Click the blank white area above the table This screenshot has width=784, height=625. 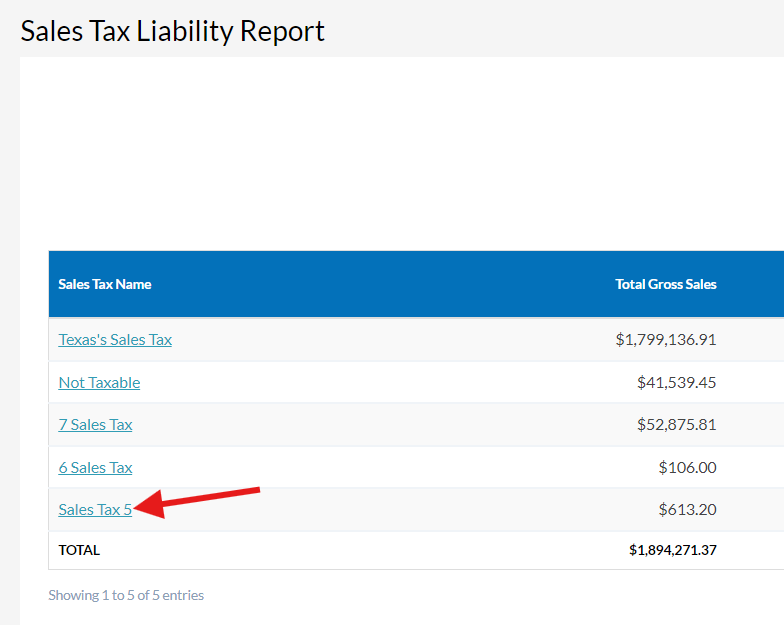(400, 150)
